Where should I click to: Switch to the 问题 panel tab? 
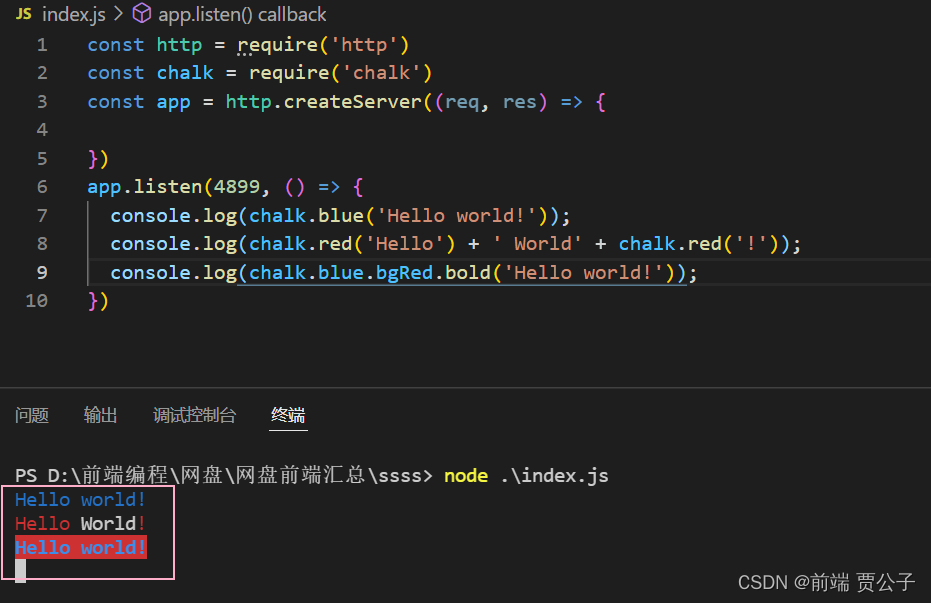[x=32, y=415]
